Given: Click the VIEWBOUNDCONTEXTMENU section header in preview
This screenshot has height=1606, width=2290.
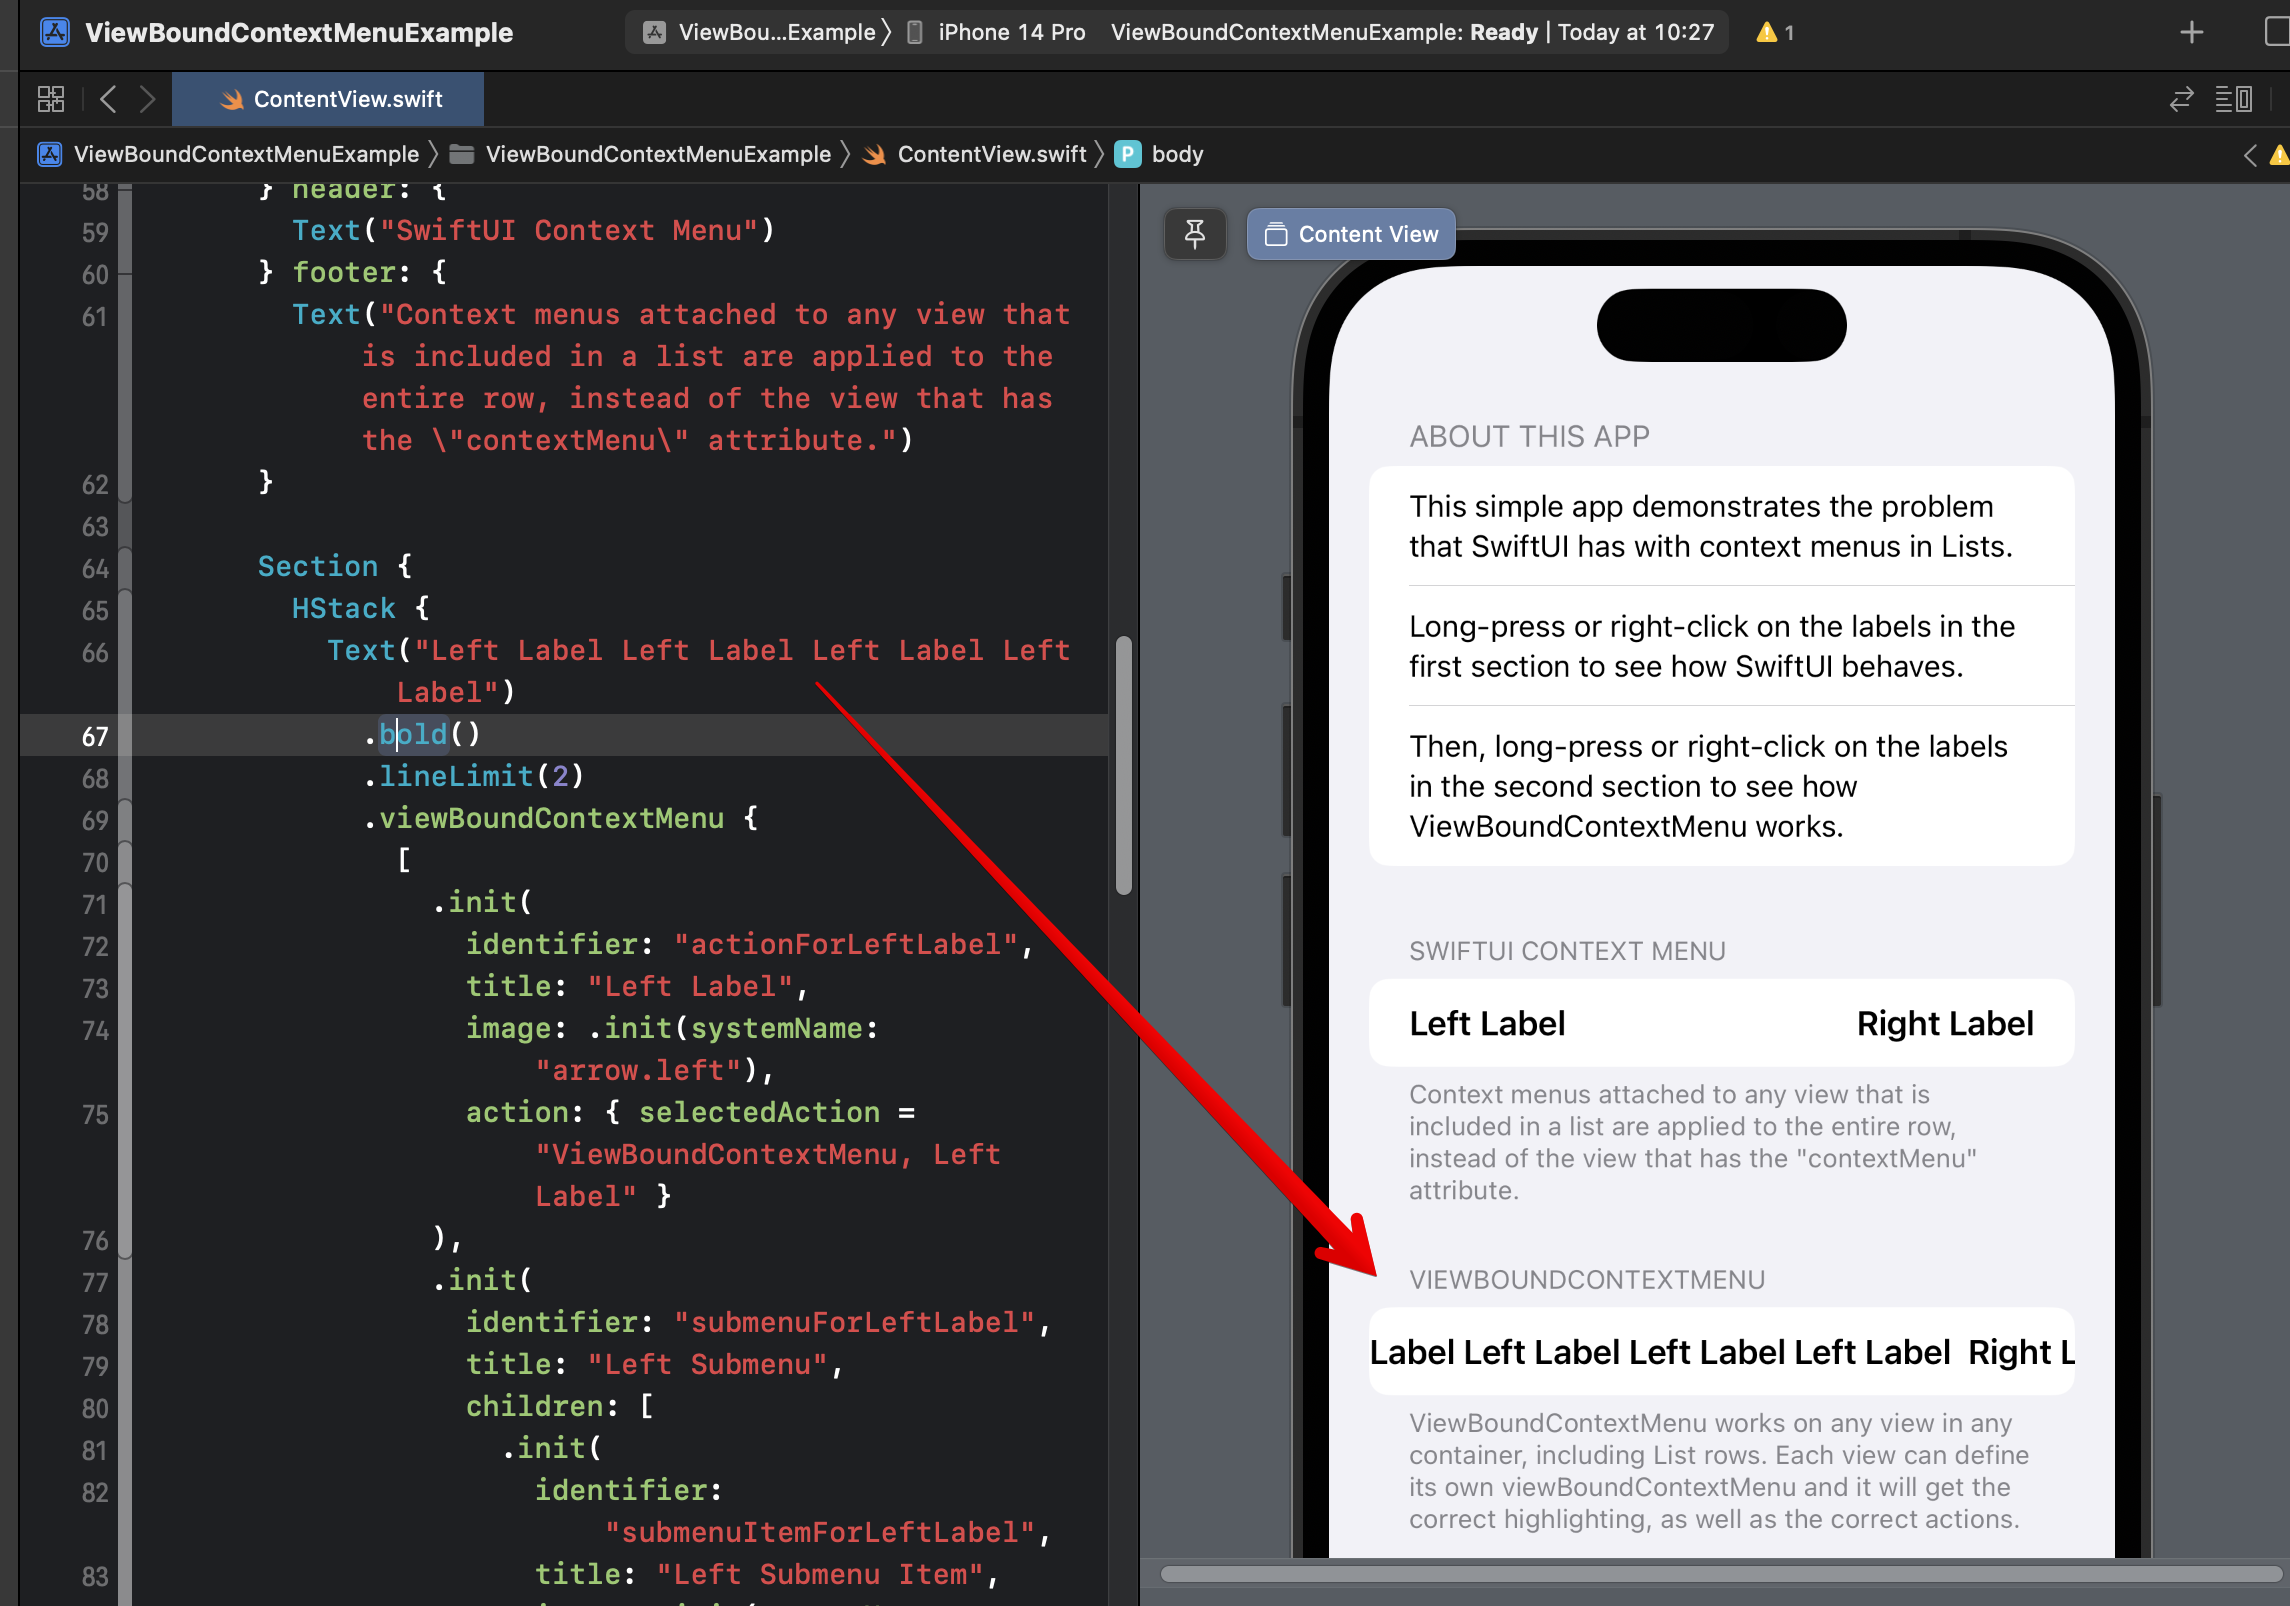Looking at the screenshot, I should [1587, 1279].
